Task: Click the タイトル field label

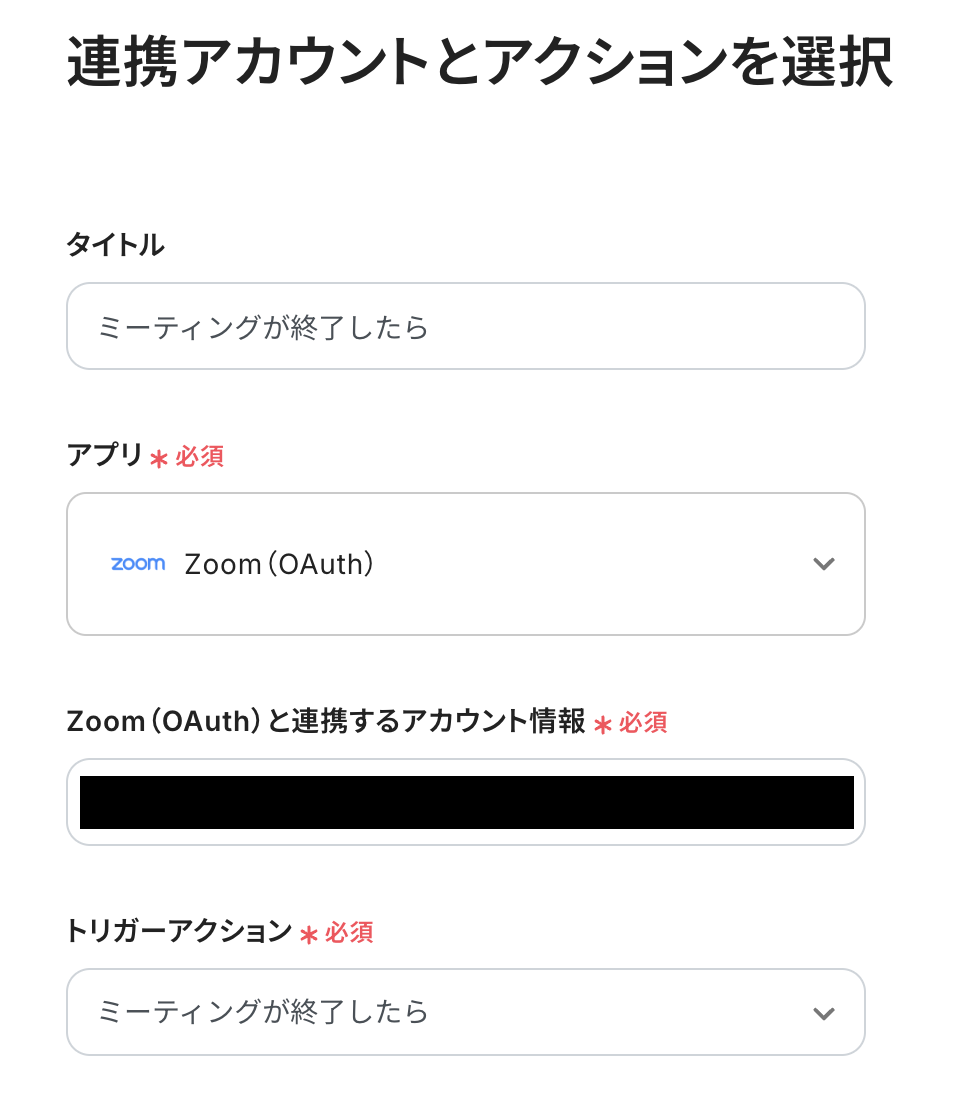Action: [x=115, y=245]
